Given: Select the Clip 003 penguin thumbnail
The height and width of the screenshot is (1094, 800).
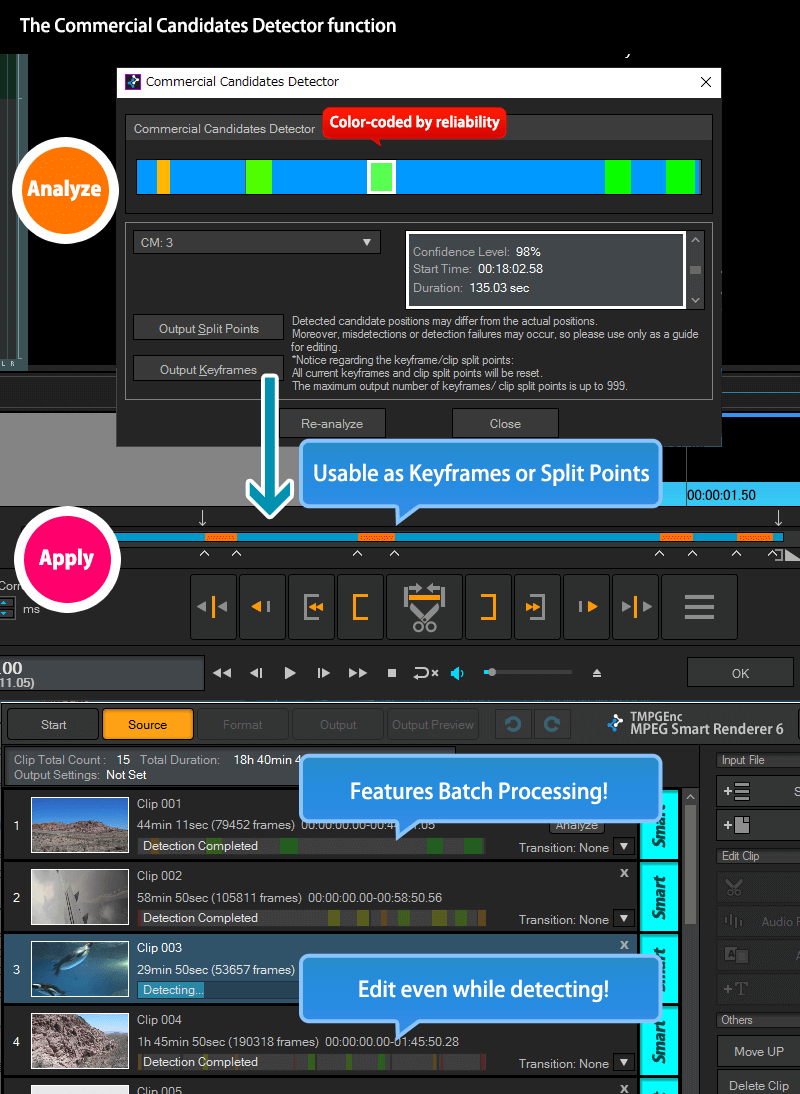Looking at the screenshot, I should [x=80, y=969].
